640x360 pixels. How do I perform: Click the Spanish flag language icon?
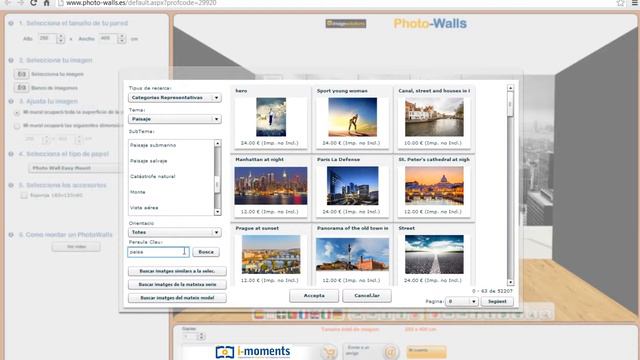[259, 315]
